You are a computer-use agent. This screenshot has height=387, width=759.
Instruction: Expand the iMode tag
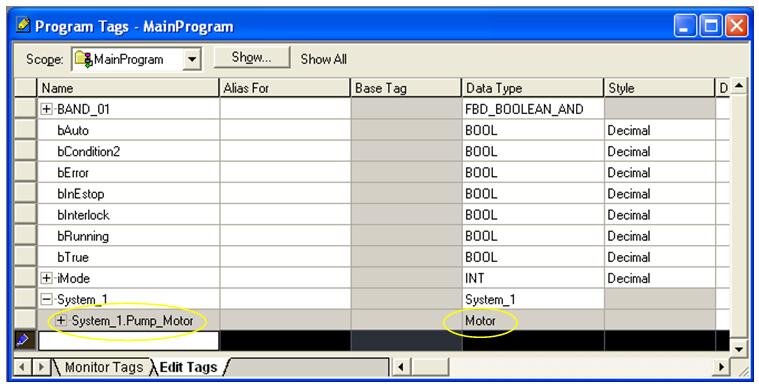point(46,279)
